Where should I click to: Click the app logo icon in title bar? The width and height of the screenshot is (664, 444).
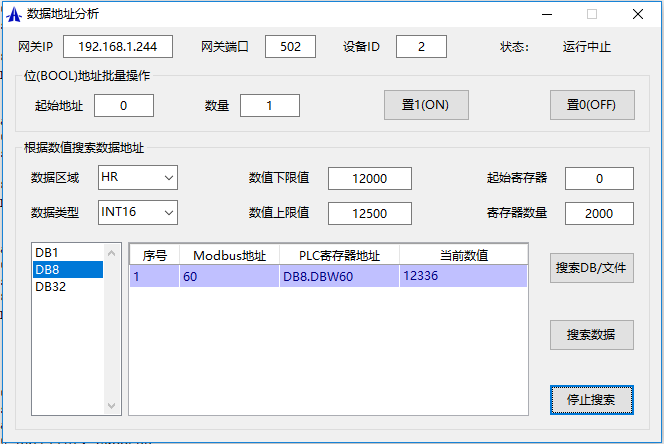pyautogui.click(x=15, y=14)
